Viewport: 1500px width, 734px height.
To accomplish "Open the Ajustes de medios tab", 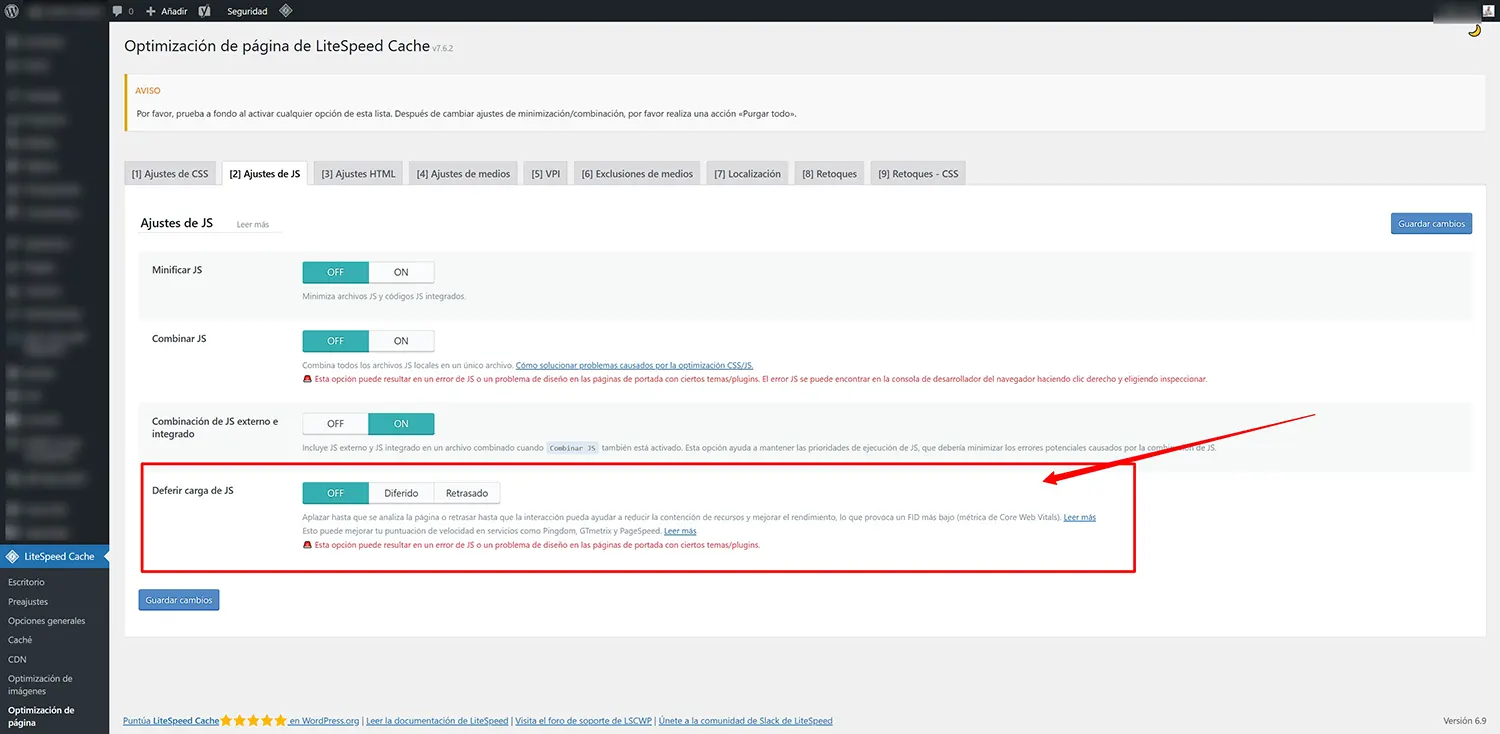I will pos(463,174).
